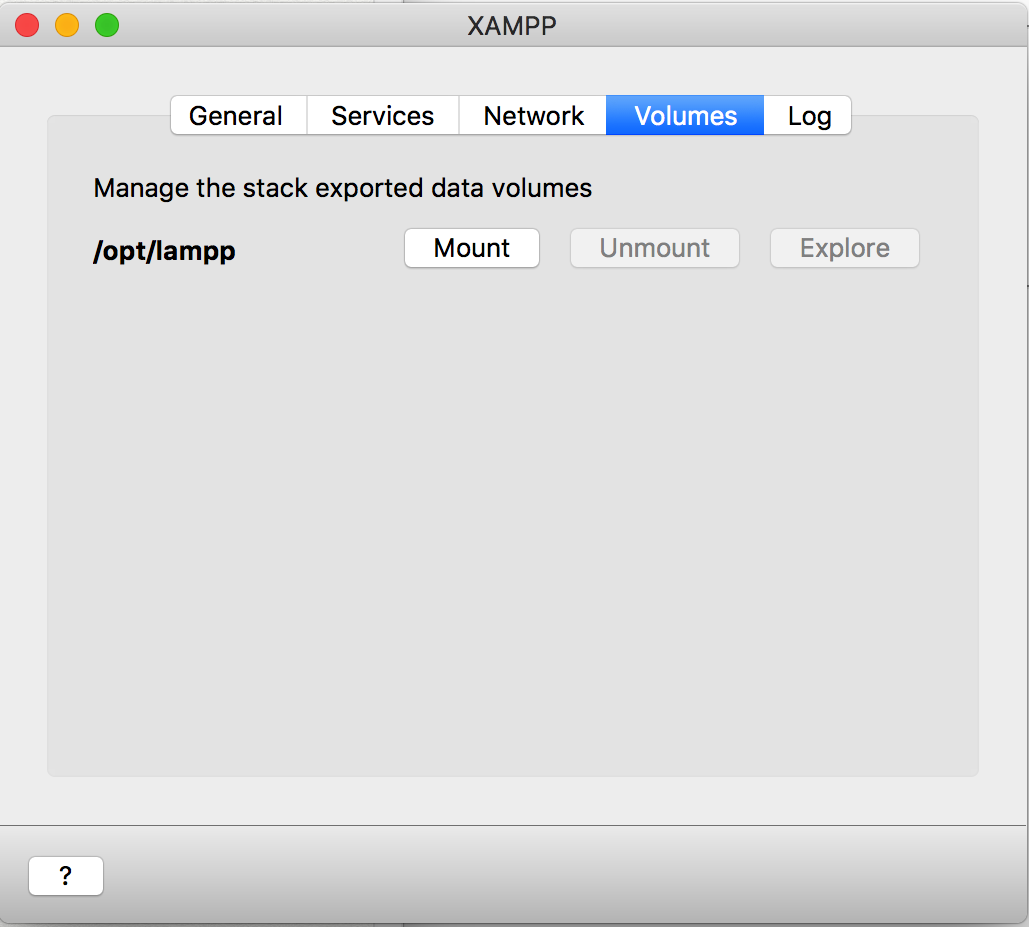Click the green zoom button
The height and width of the screenshot is (927, 1029).
[x=106, y=25]
